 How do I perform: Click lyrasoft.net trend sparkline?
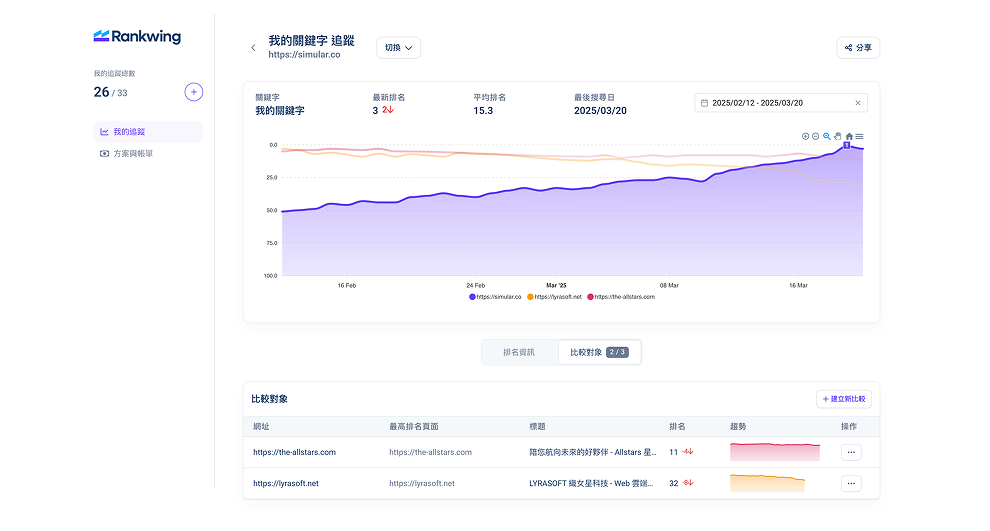click(767, 483)
